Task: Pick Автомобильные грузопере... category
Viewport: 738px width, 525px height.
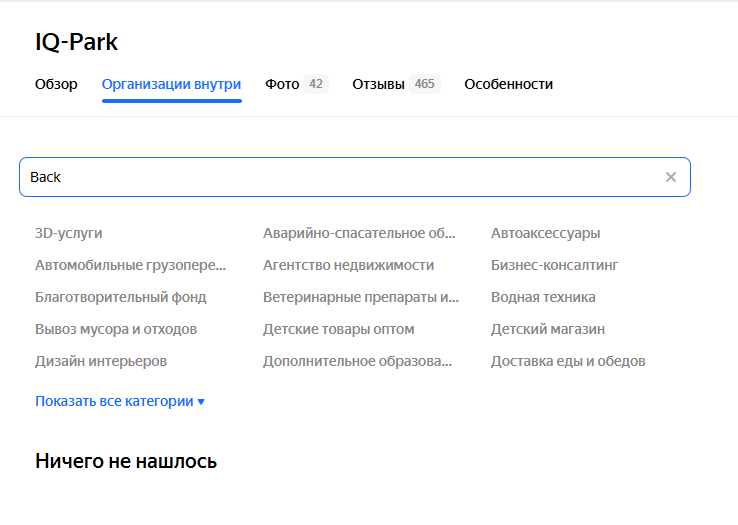Action: click(x=130, y=265)
